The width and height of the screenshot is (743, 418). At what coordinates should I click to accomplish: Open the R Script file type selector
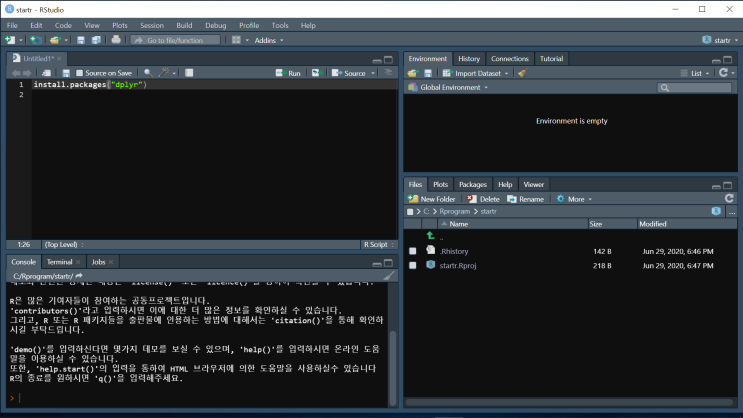378,245
